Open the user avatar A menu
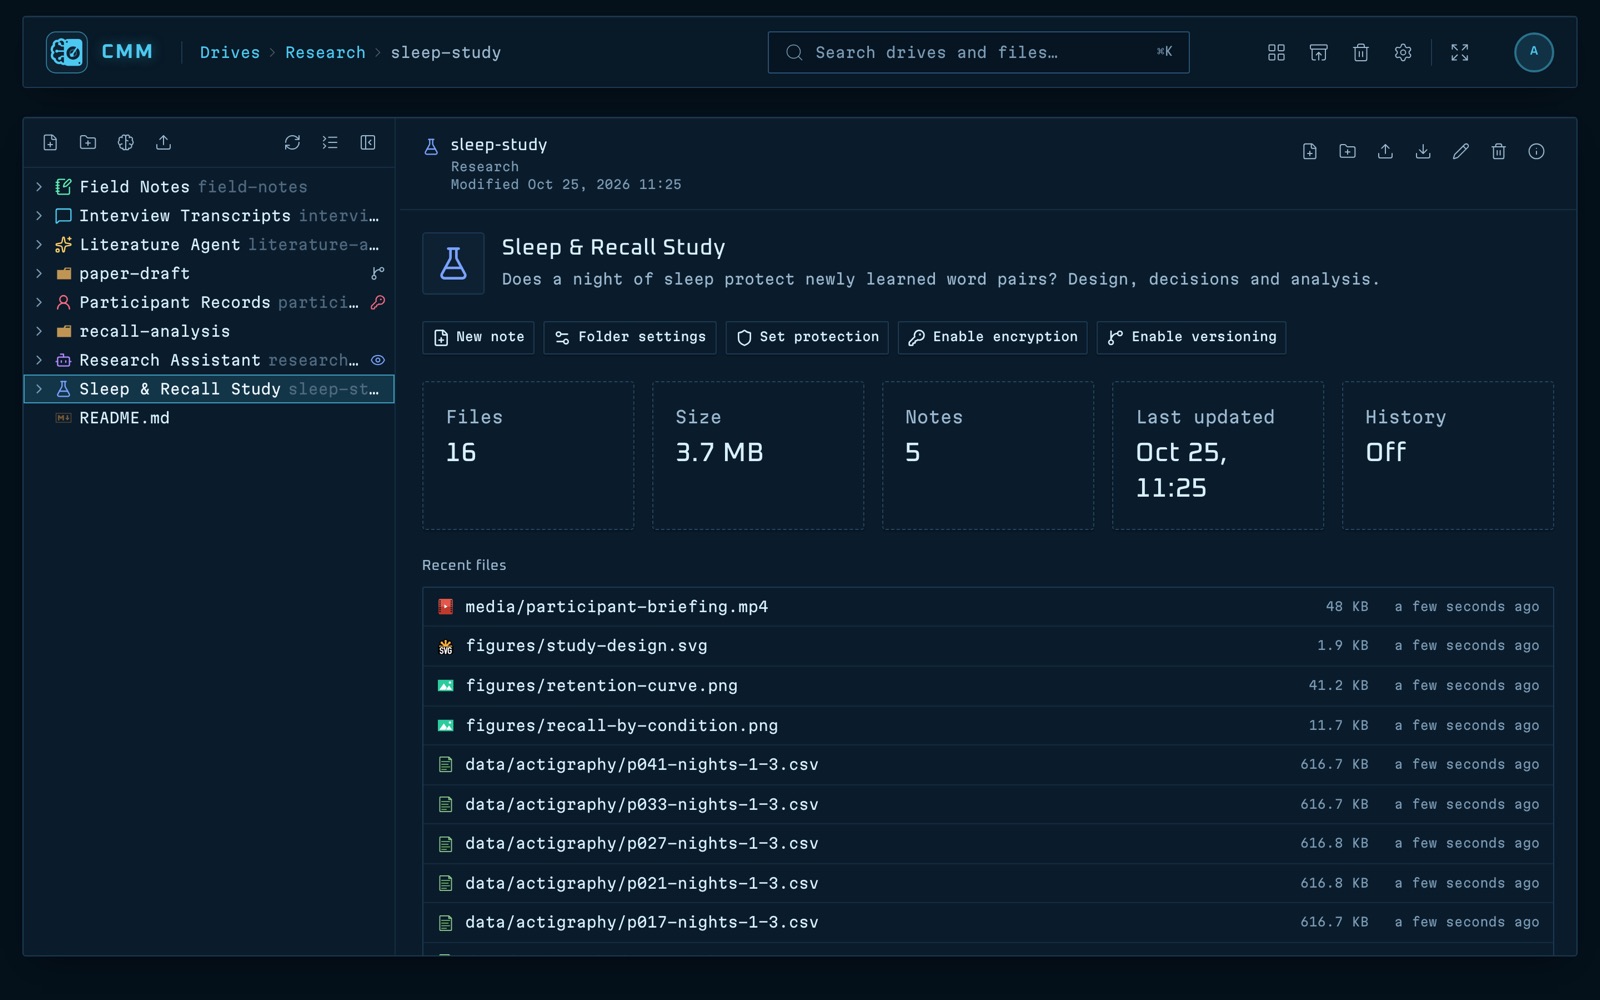Image resolution: width=1600 pixels, height=1000 pixels. tap(1533, 52)
